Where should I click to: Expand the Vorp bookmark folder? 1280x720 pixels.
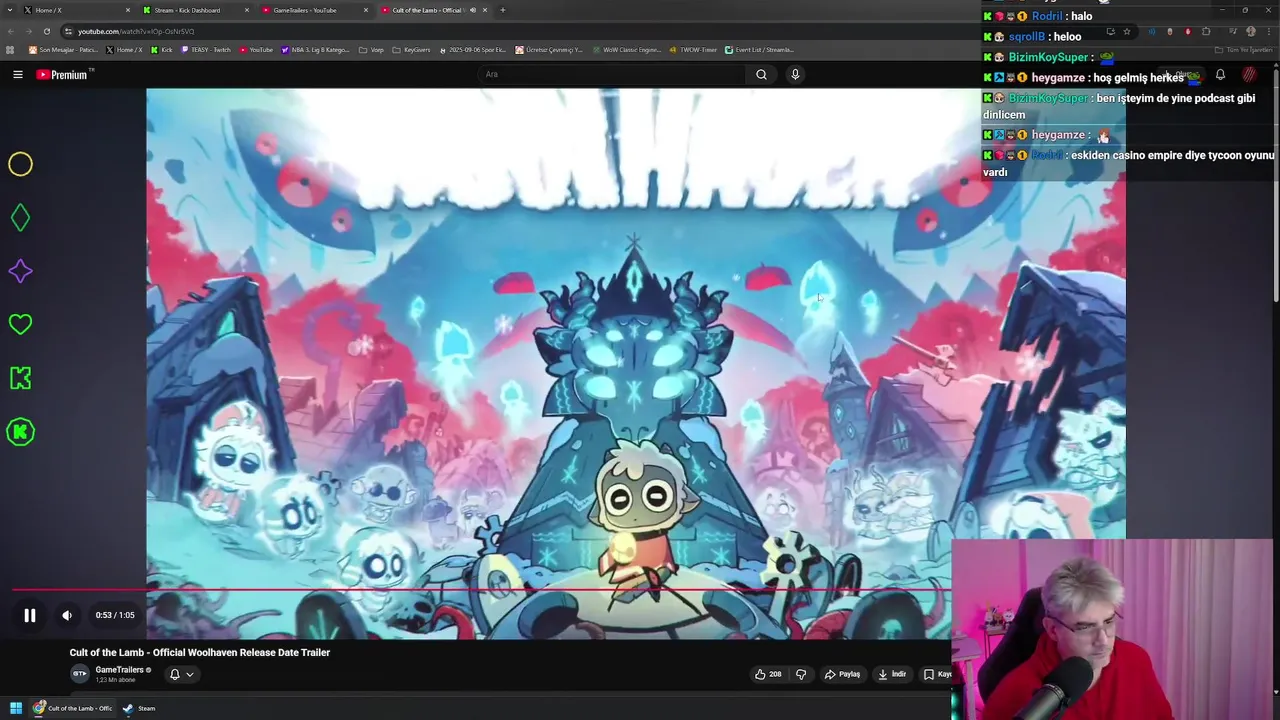(372, 50)
